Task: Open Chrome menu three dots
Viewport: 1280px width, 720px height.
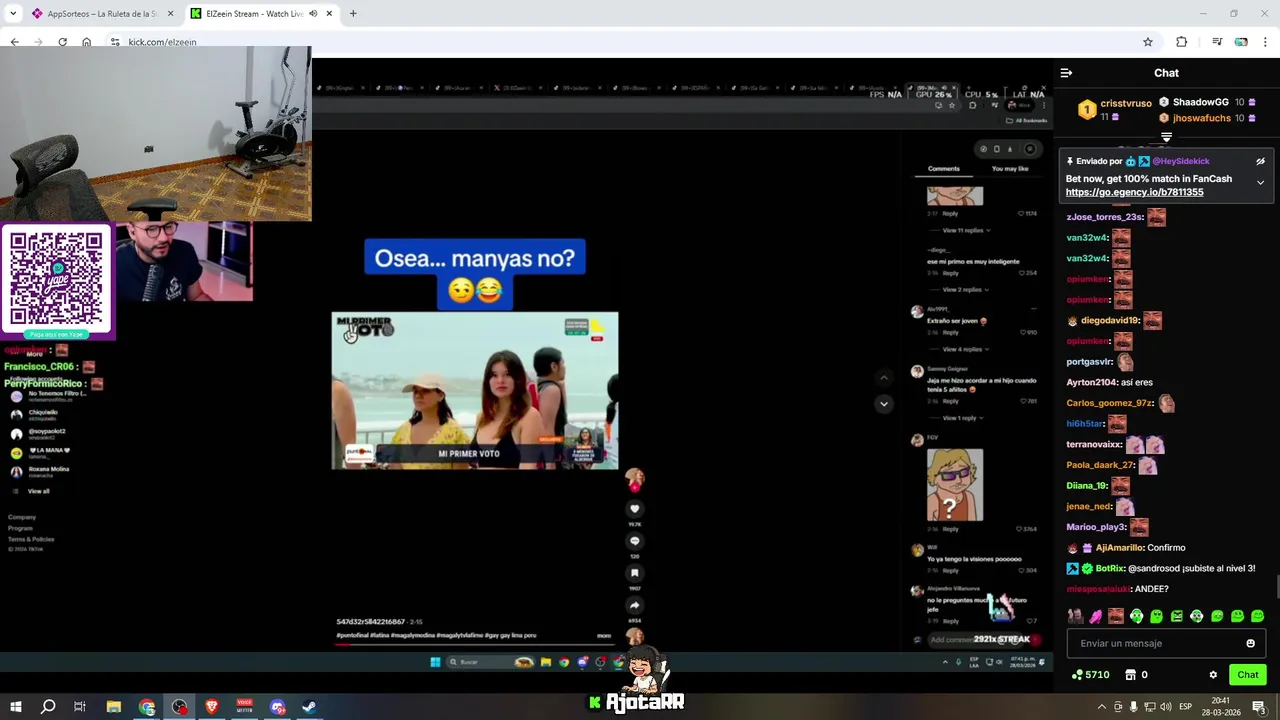Action: [1266, 42]
